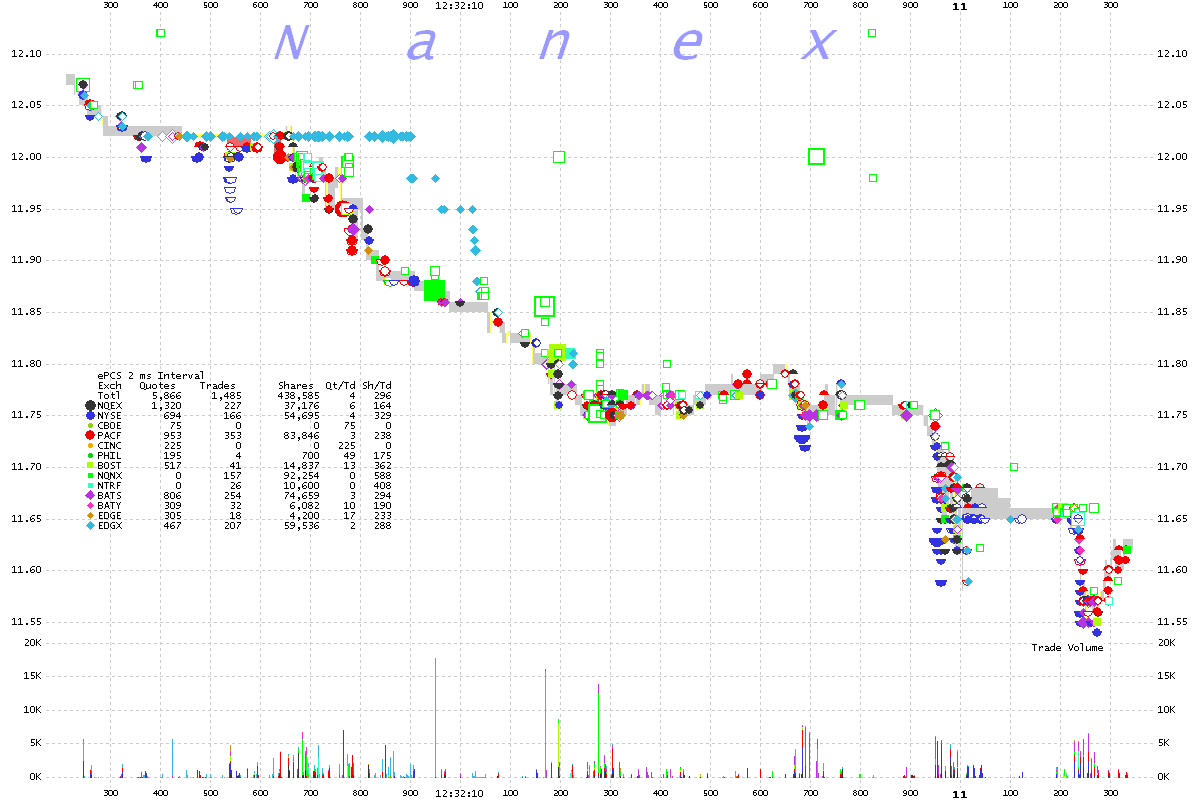The image size is (1200, 800).
Task: Click the '12:32:10' time label on bottom axis
Action: [x=460, y=793]
